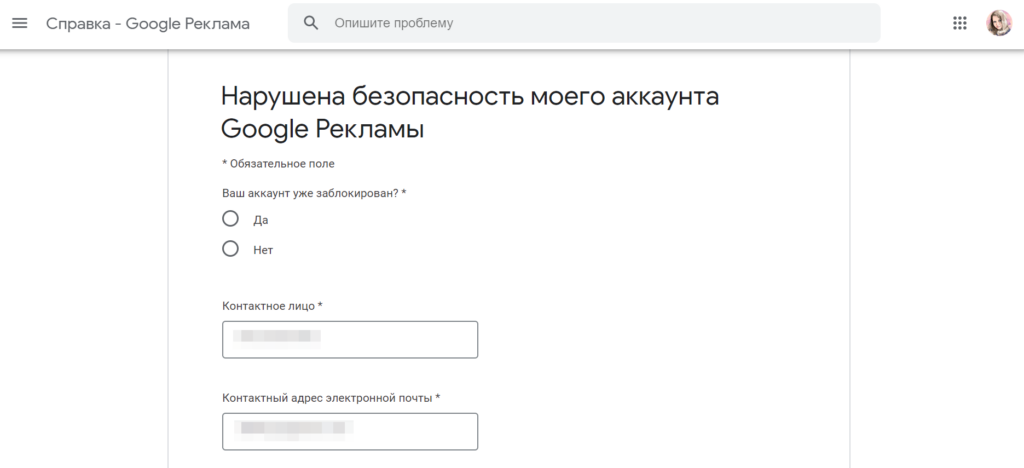Viewport: 1024px width, 468px height.
Task: Open the profile avatar account menu
Action: click(999, 23)
